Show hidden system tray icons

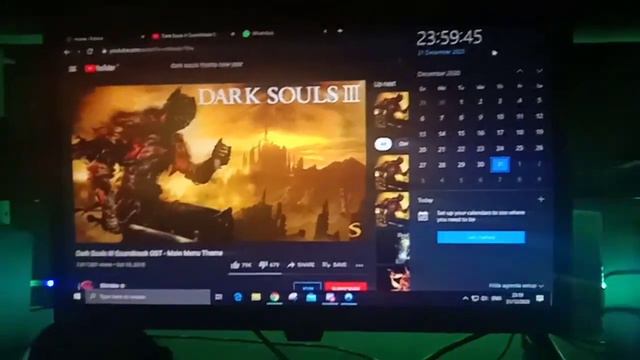pyautogui.click(x=465, y=299)
